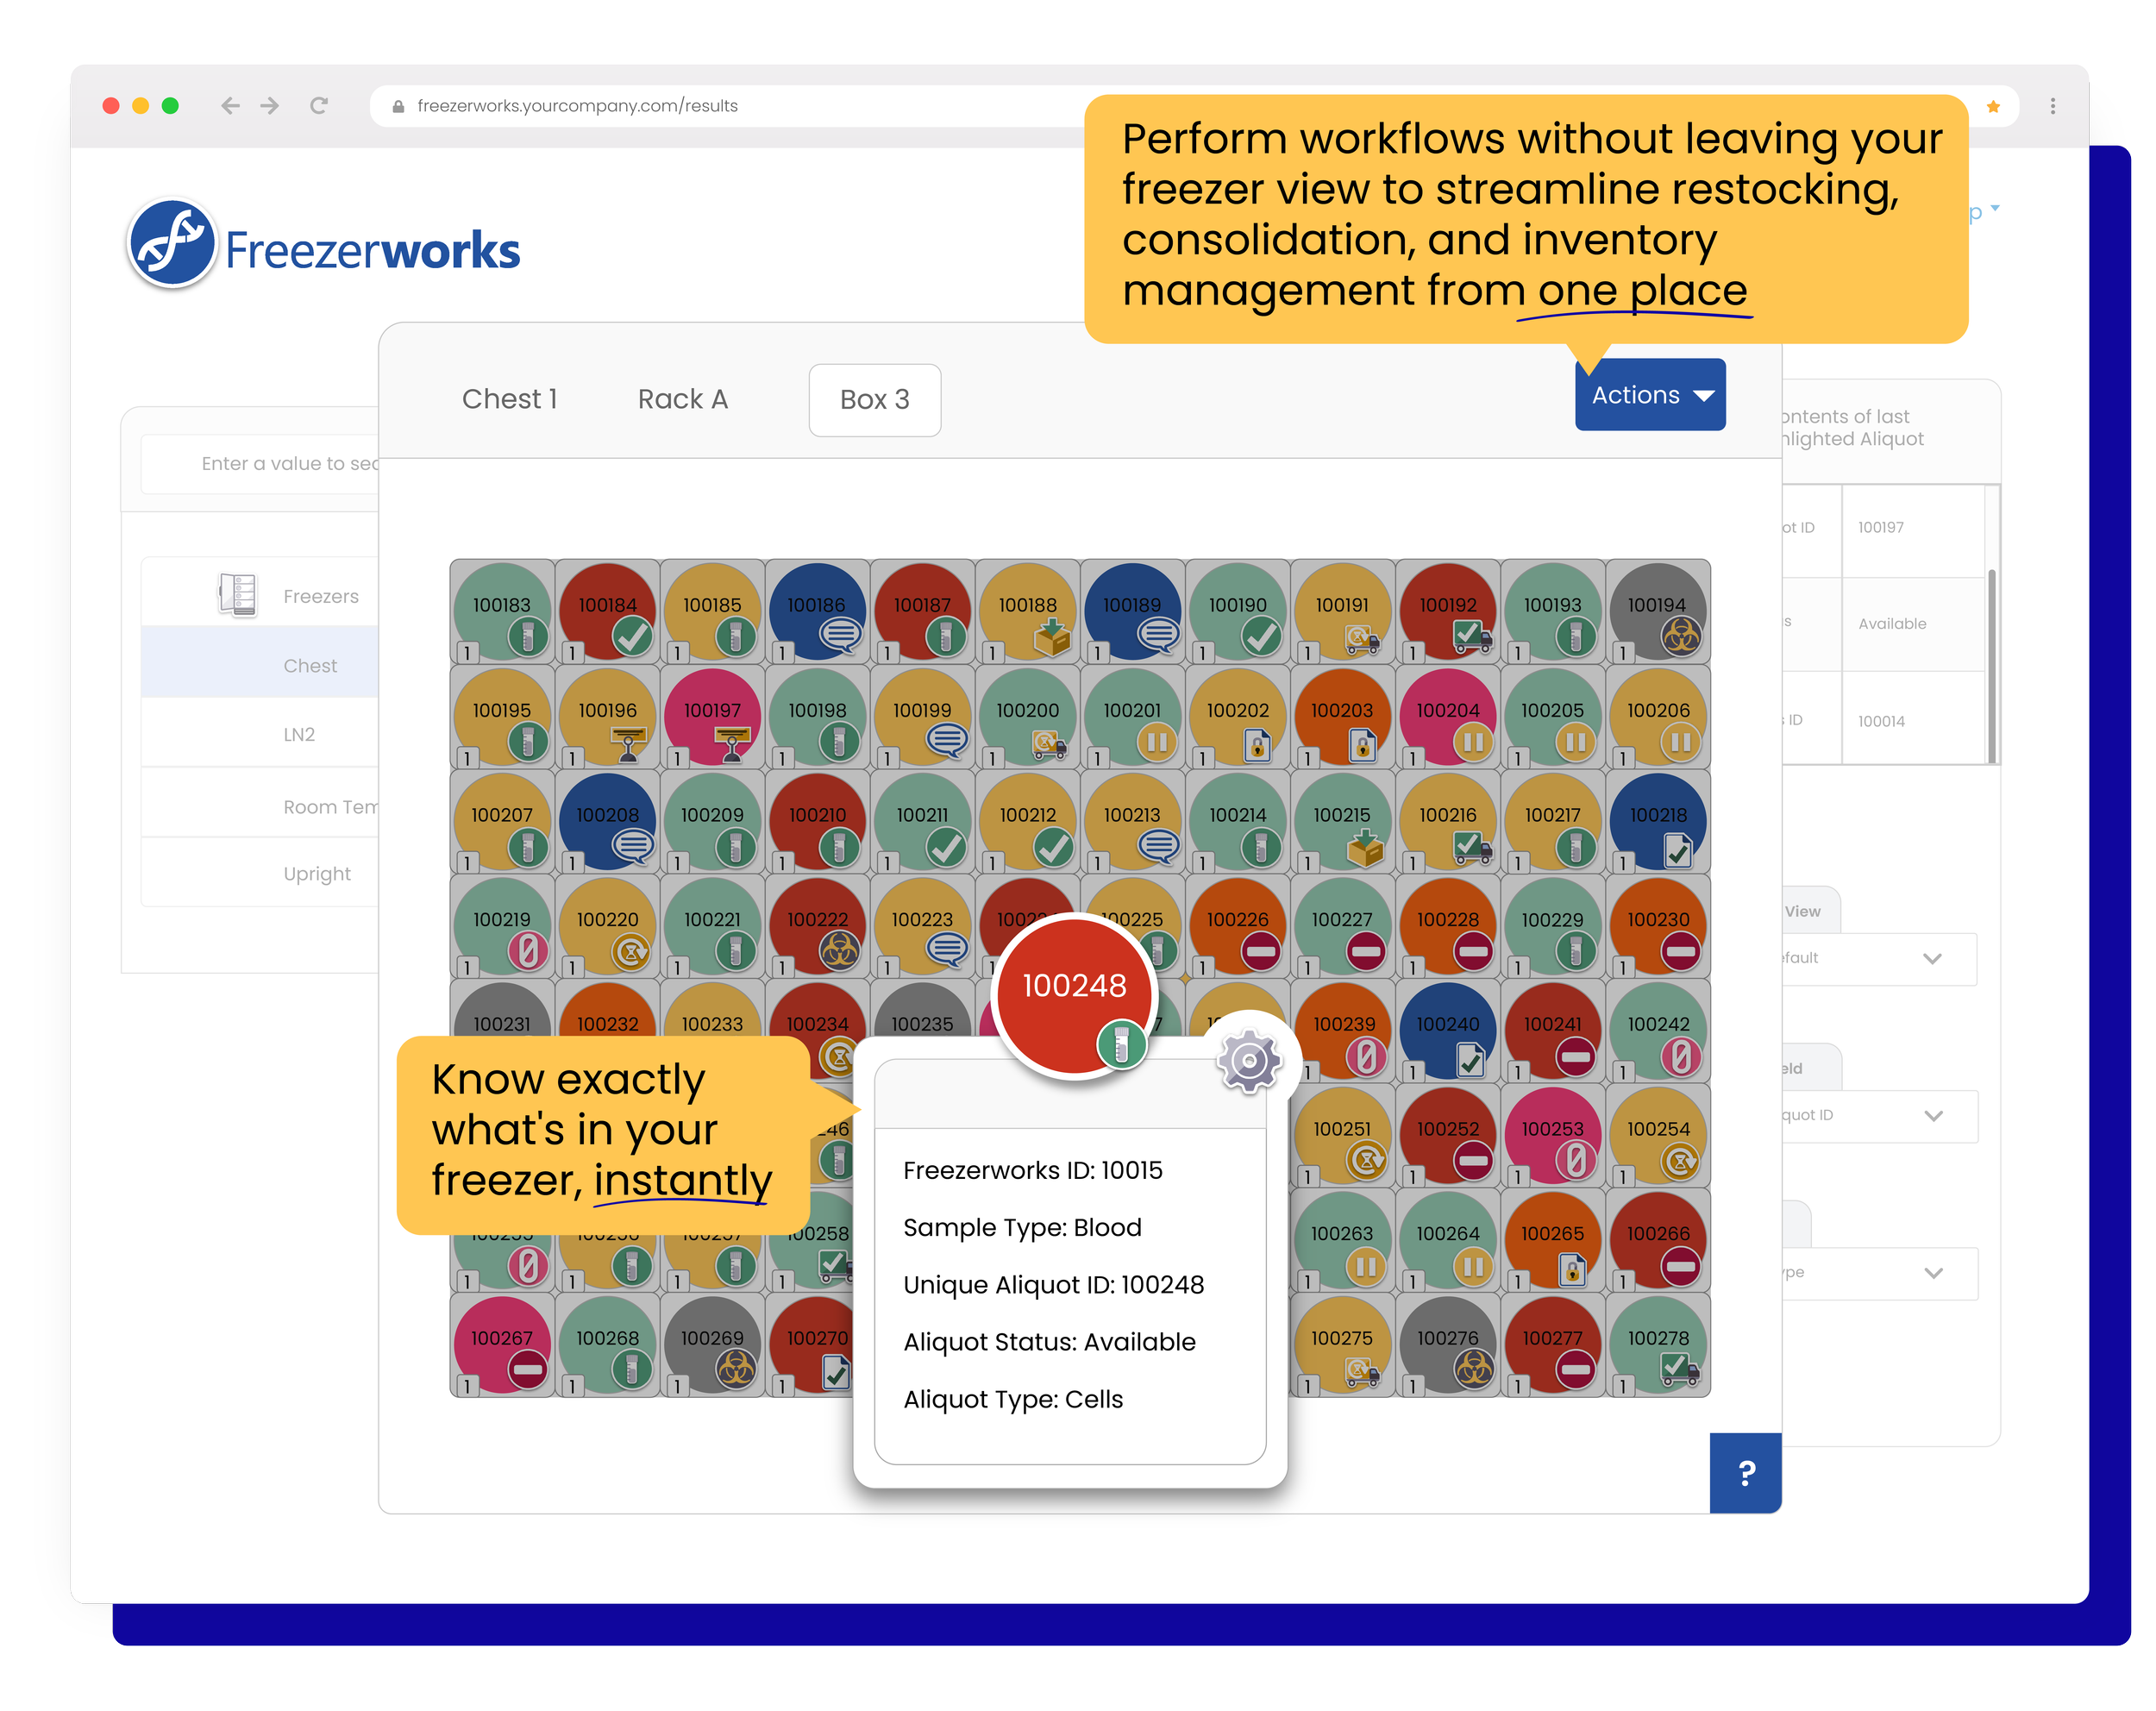Click the comment bubble icon on aliquot 100186

(840, 636)
